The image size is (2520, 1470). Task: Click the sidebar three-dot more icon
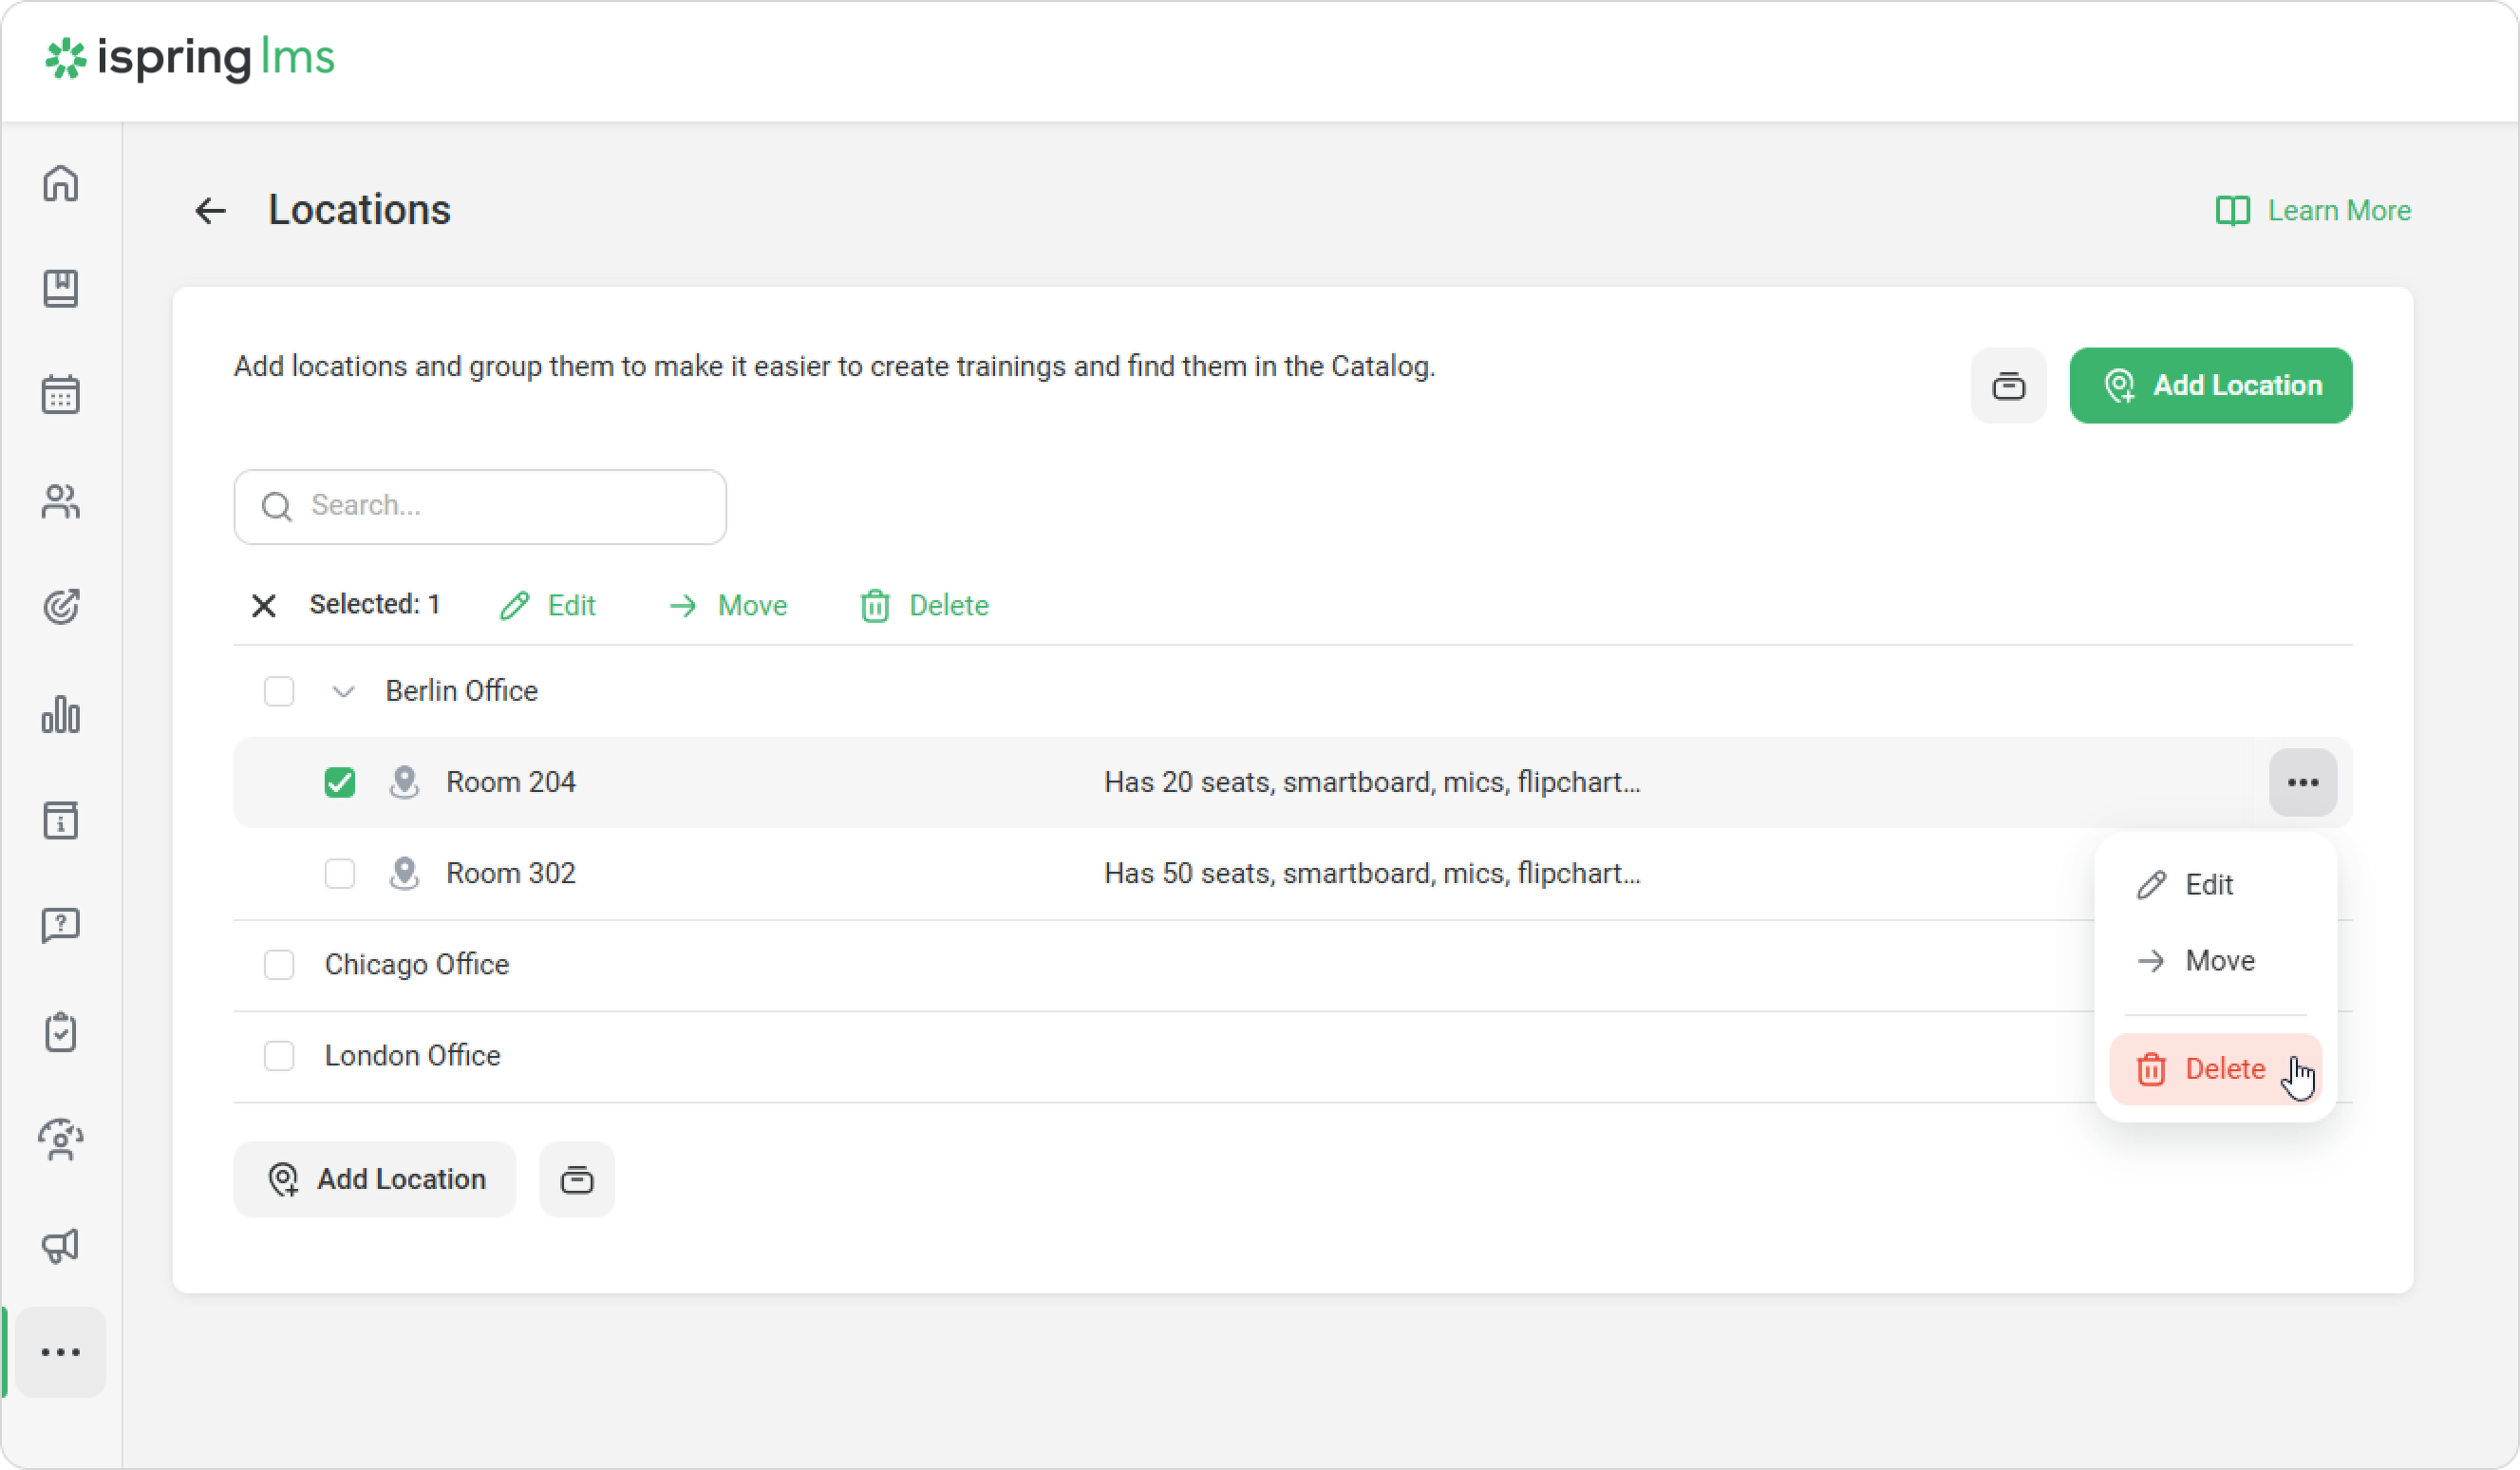tap(61, 1352)
